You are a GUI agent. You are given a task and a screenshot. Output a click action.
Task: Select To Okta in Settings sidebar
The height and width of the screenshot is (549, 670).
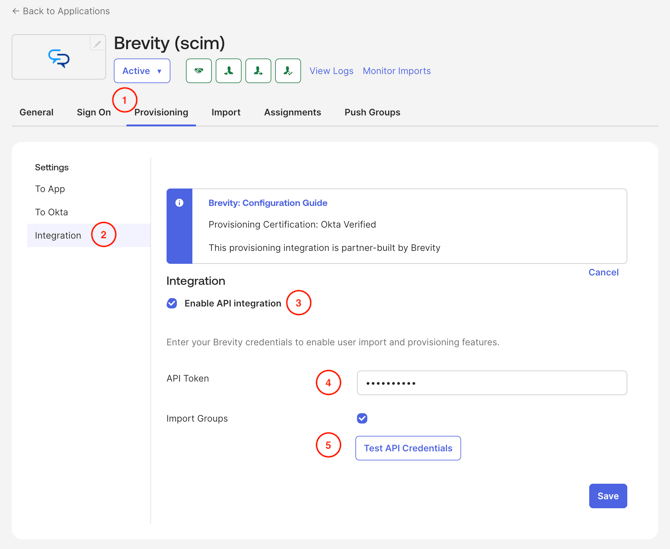[x=52, y=212]
